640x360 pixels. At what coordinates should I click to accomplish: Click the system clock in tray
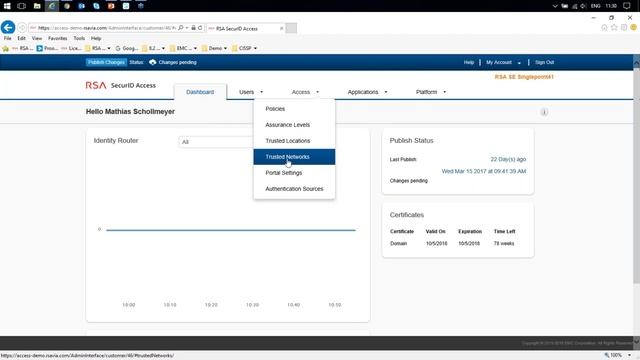click(x=611, y=6)
